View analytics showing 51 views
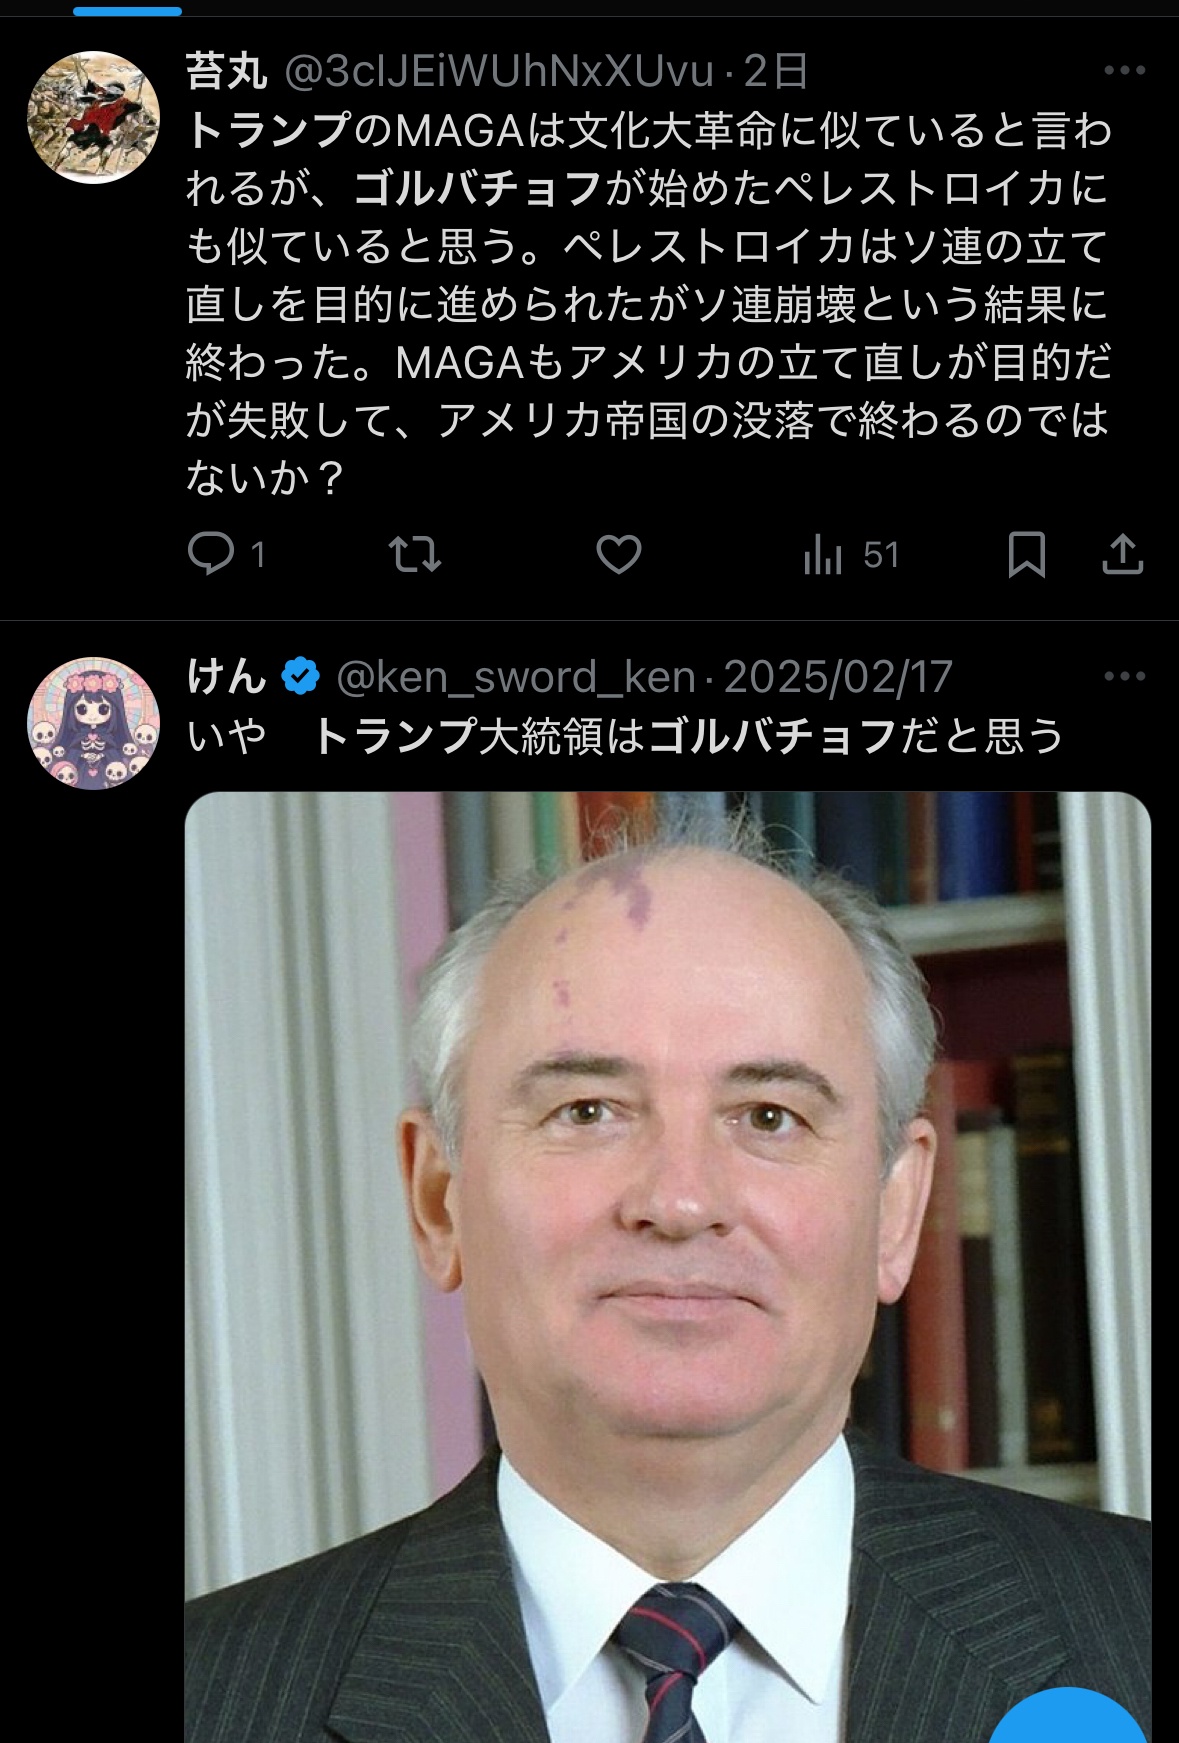Screen dimensions: 1179x1743 tap(851, 554)
